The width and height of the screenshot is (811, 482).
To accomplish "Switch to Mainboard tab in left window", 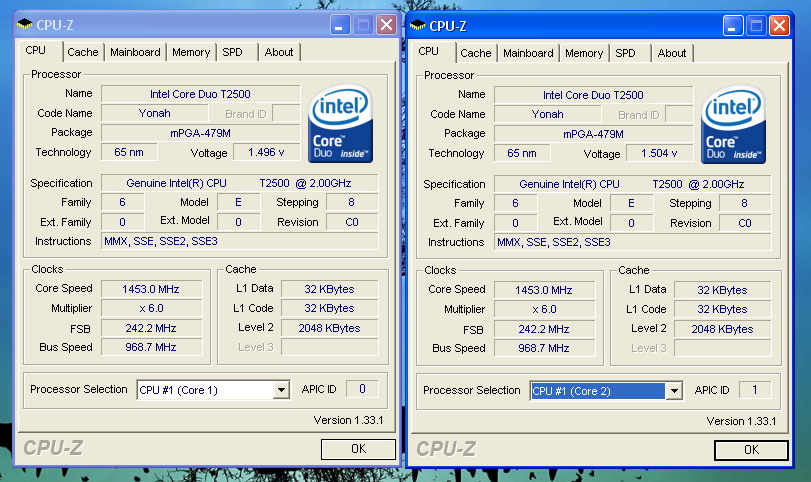I will point(135,52).
